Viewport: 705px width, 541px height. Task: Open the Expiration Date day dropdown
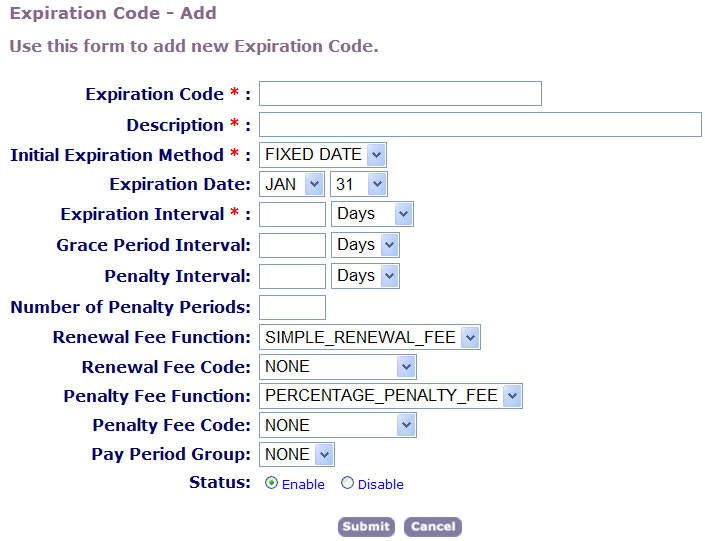coord(358,184)
